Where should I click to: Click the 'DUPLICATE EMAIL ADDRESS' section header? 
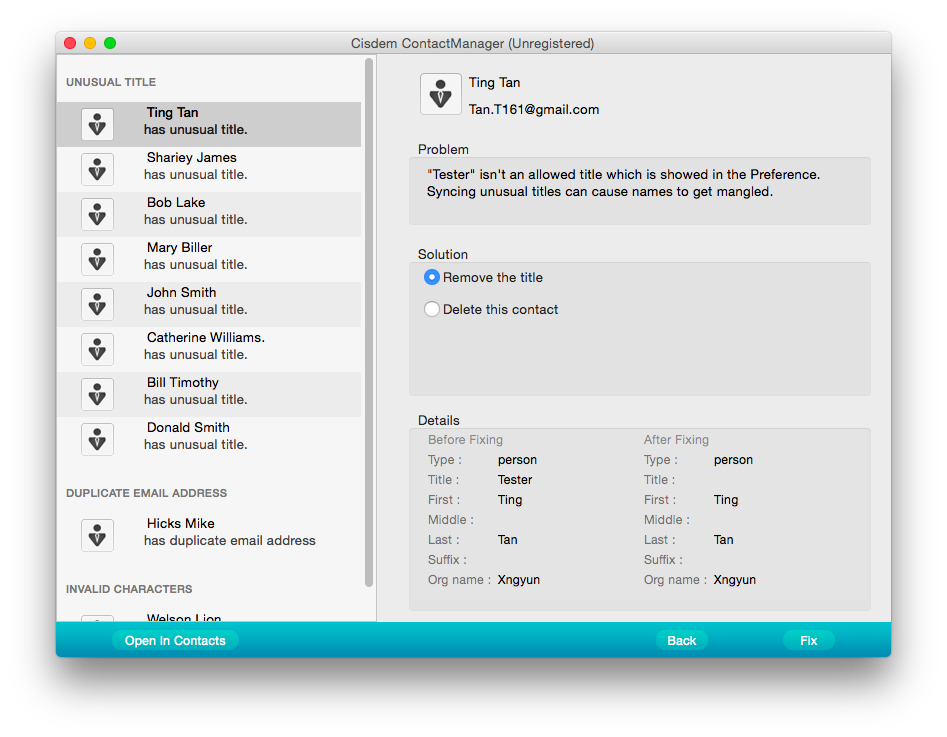tap(147, 493)
